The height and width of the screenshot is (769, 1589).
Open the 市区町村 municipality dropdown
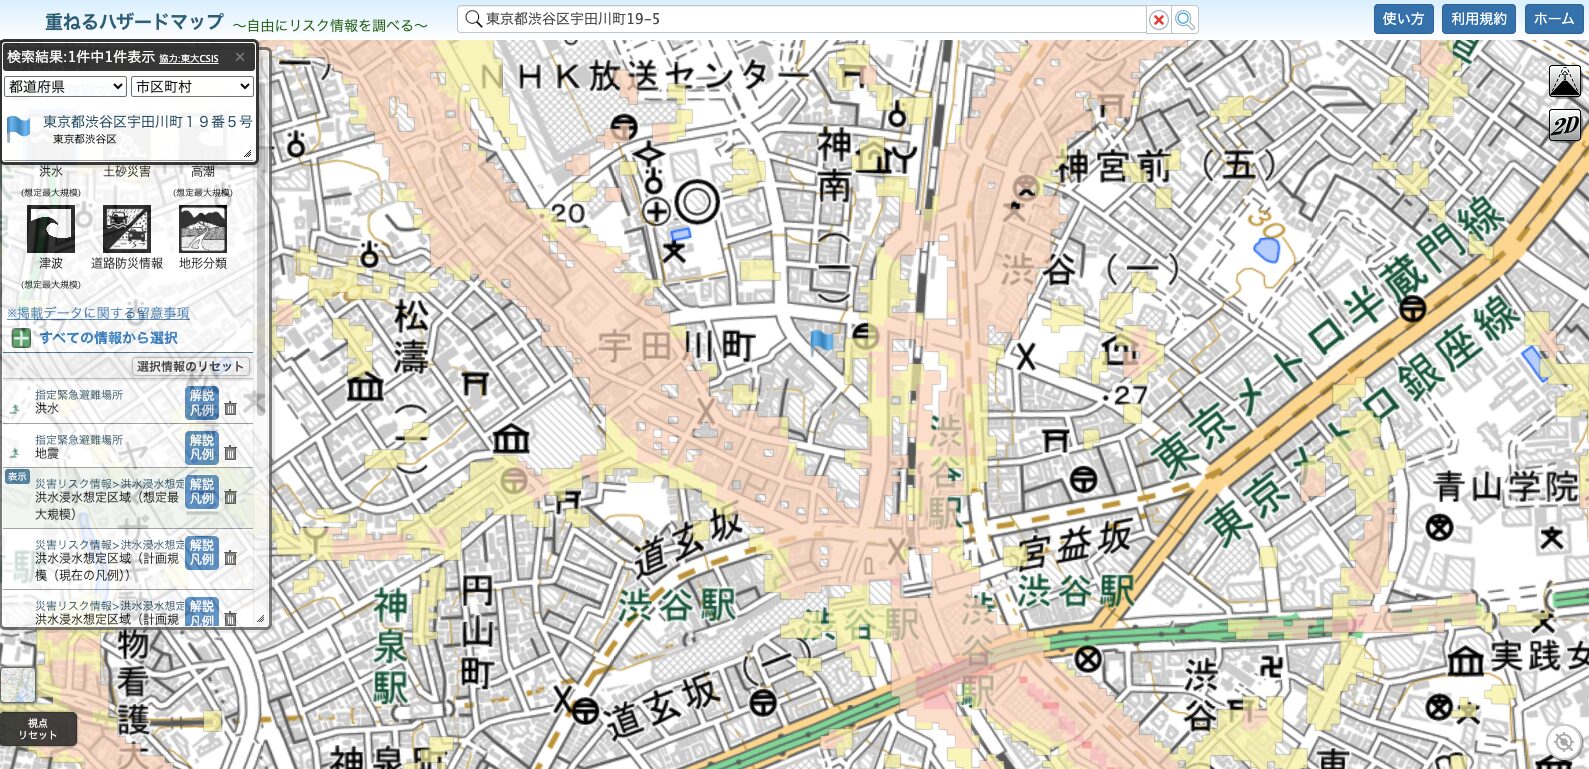192,87
